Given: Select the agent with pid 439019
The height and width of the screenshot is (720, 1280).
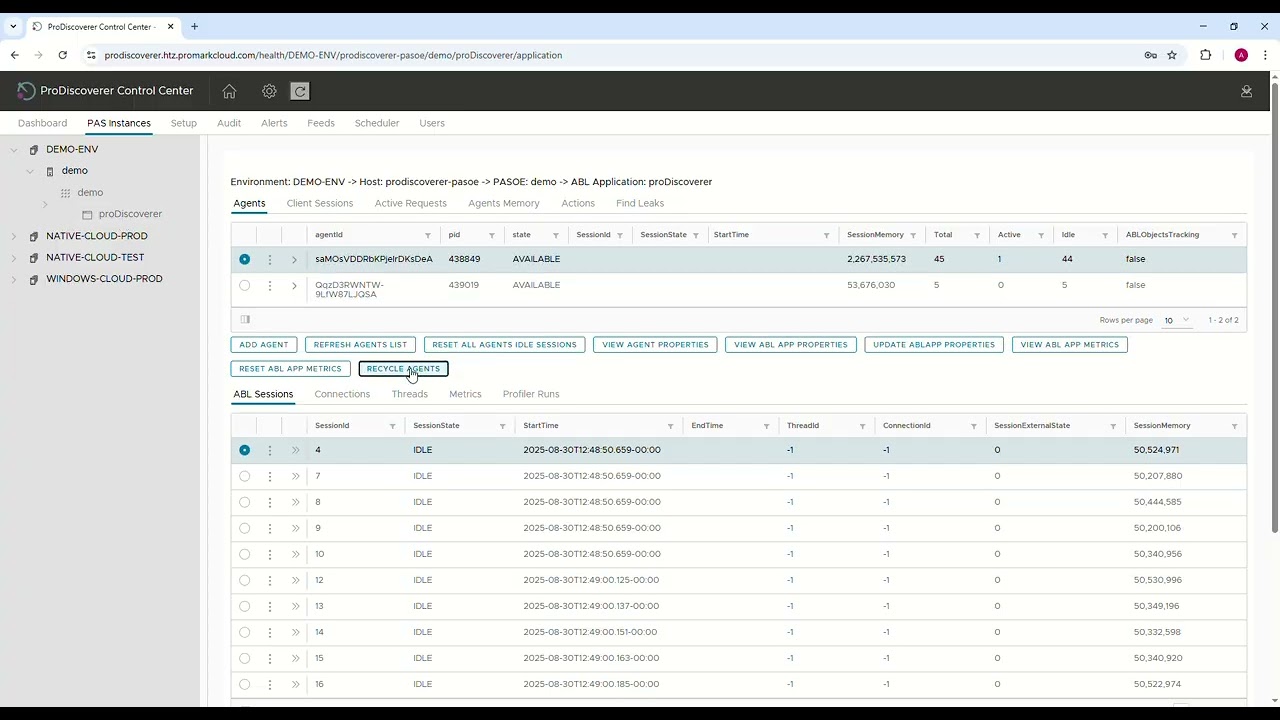Looking at the screenshot, I should (x=244, y=285).
